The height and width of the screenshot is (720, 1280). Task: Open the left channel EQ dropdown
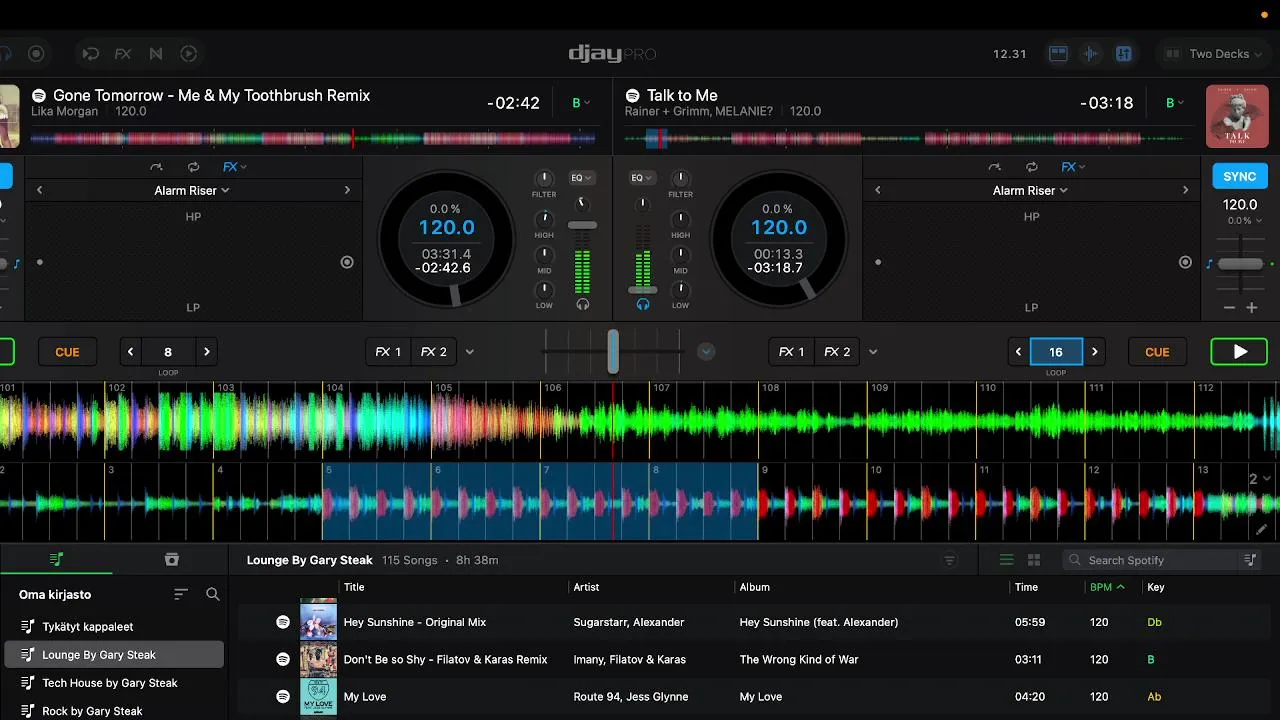[581, 178]
